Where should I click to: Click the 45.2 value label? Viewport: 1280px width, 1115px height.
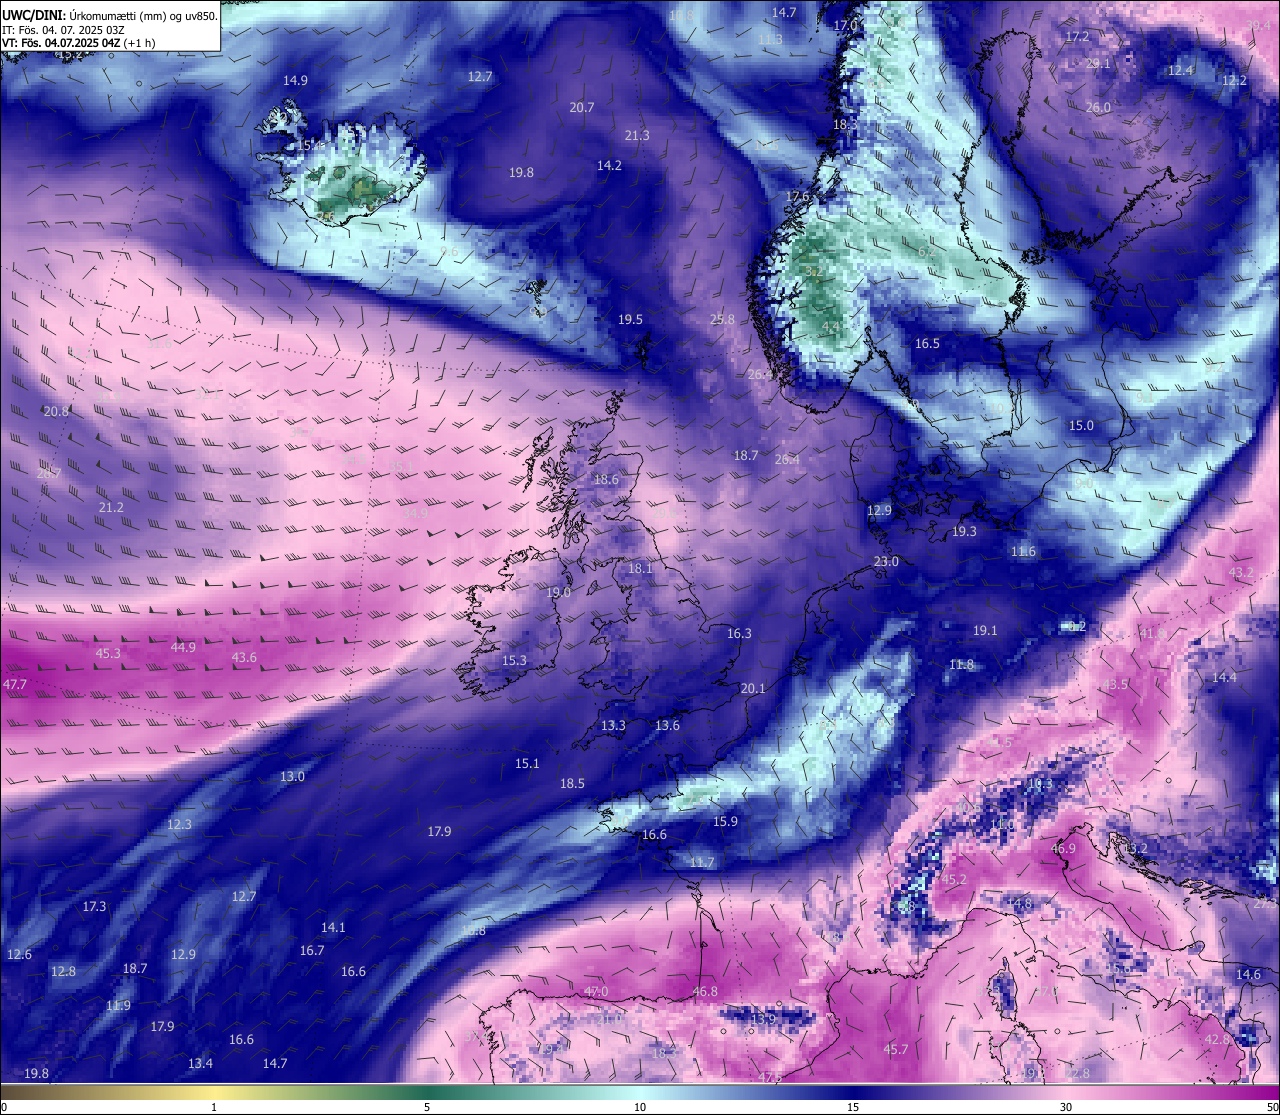tap(954, 879)
